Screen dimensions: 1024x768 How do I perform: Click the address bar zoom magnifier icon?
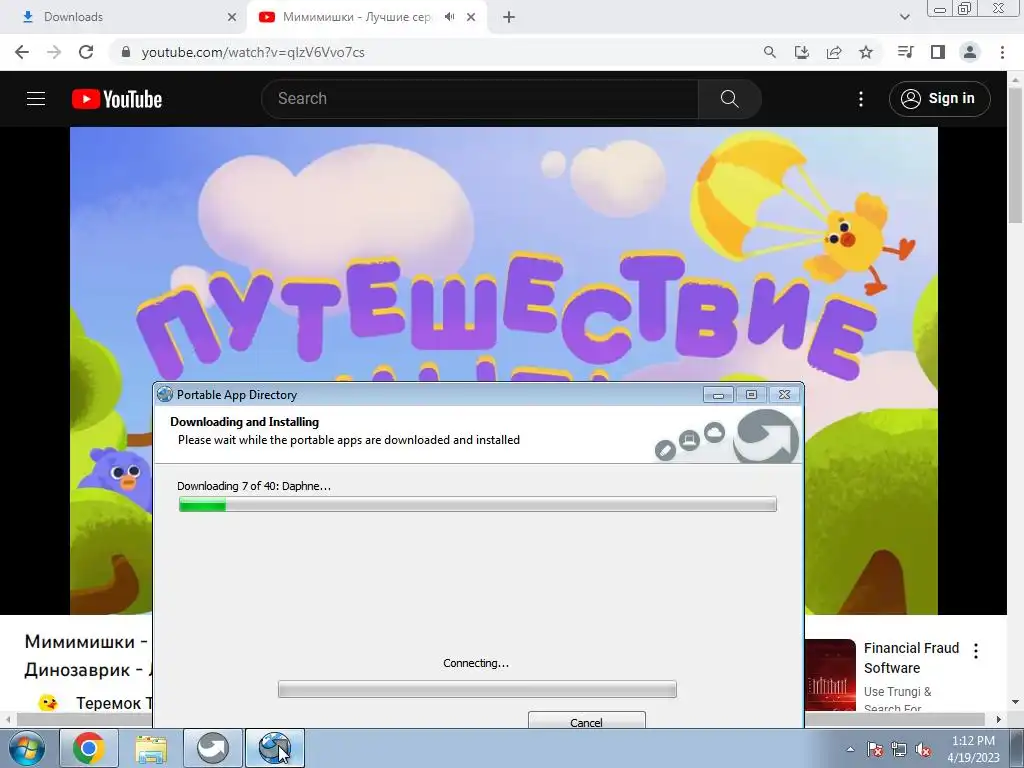770,52
